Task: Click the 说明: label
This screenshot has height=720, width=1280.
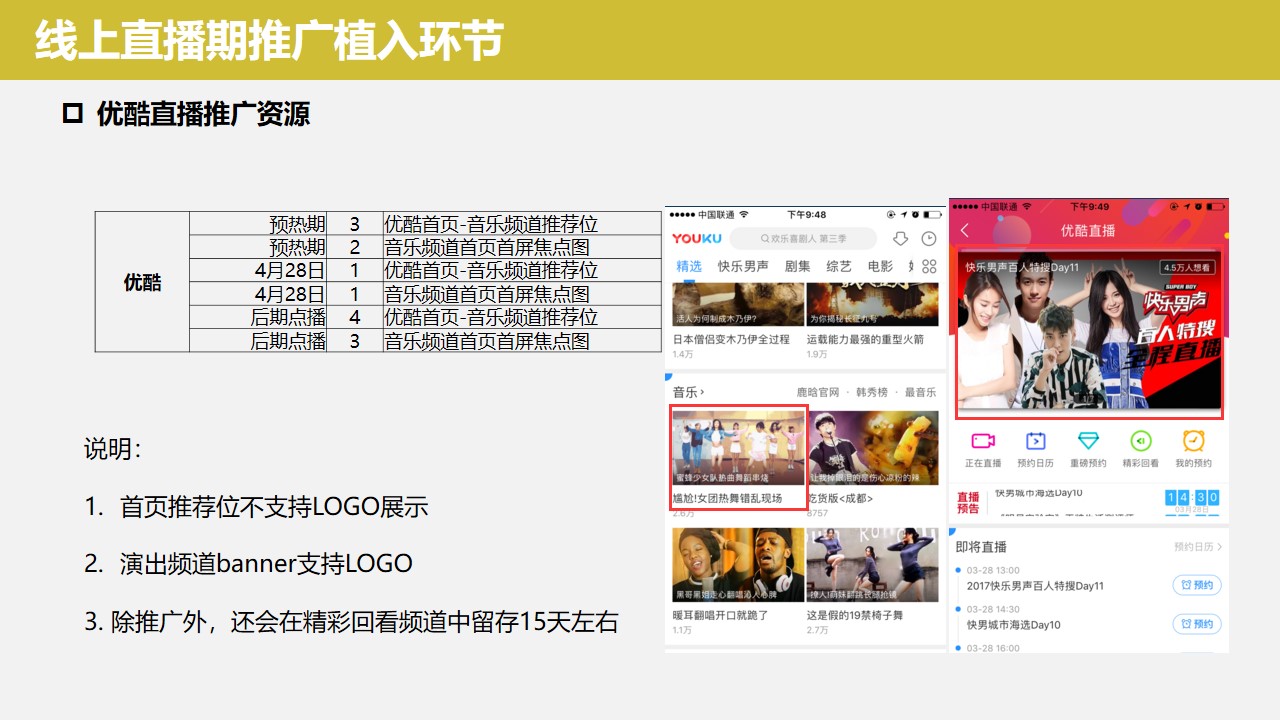Action: point(112,450)
